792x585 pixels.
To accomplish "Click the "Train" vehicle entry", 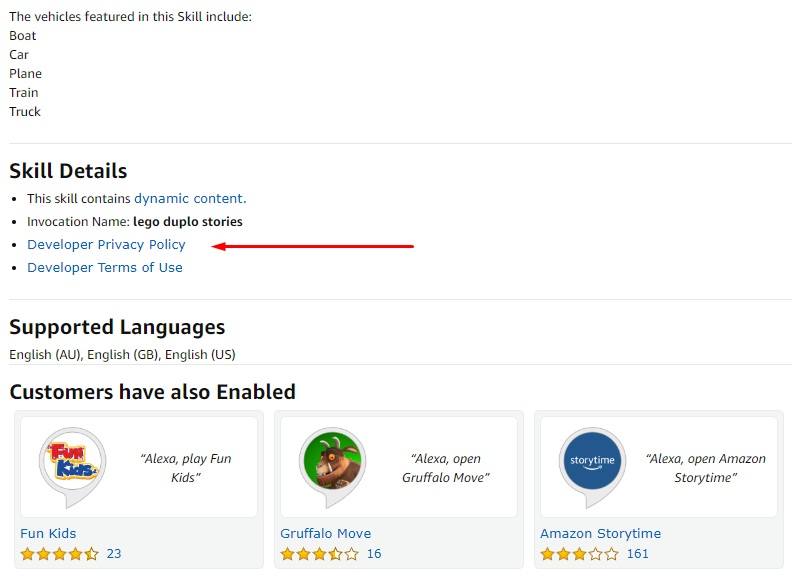I will pos(24,93).
